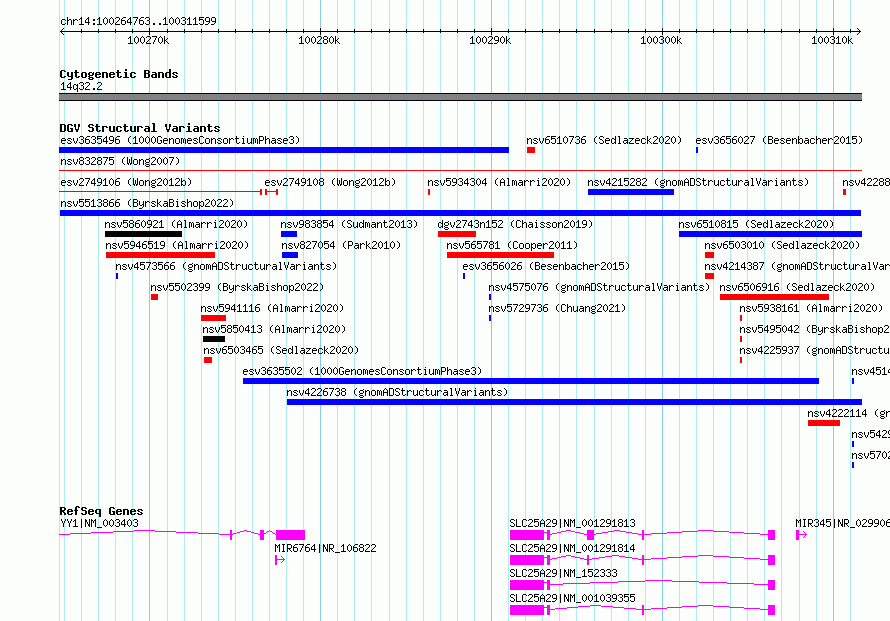
Task: Open SLC25A29|NM_001039355 transcript label
Action: tap(573, 598)
